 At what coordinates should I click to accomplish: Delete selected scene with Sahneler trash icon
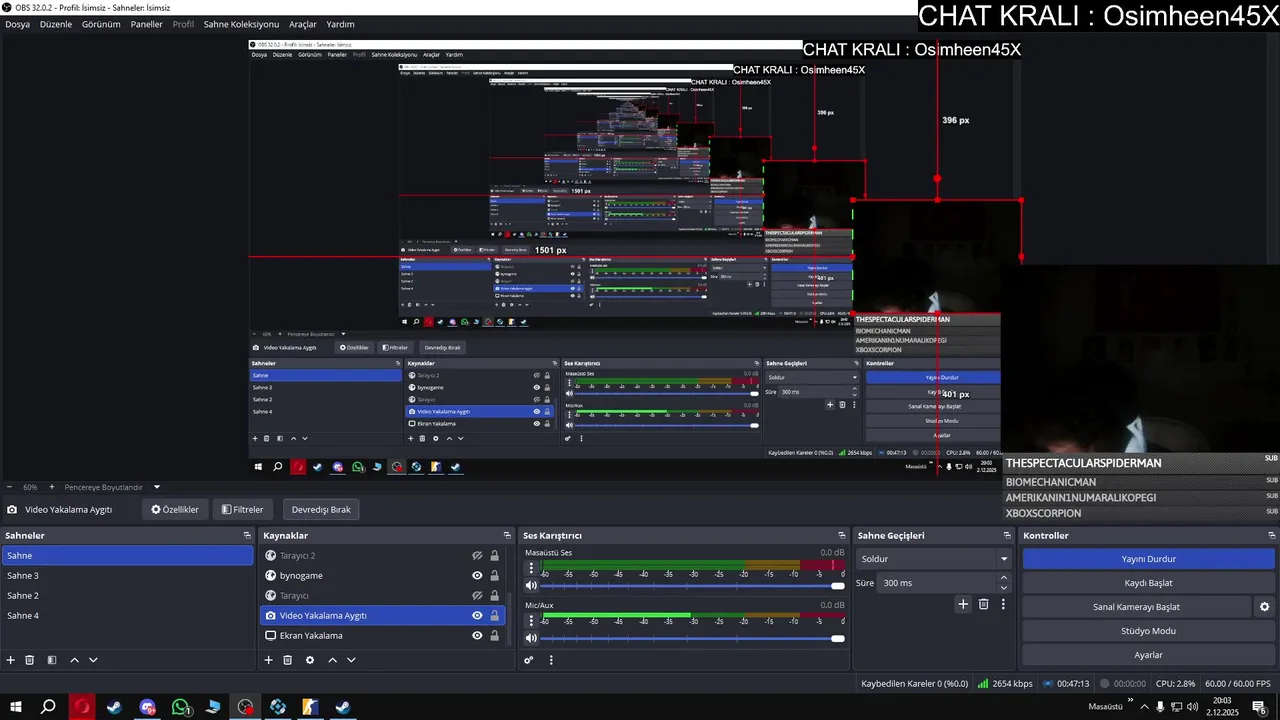pyautogui.click(x=30, y=660)
